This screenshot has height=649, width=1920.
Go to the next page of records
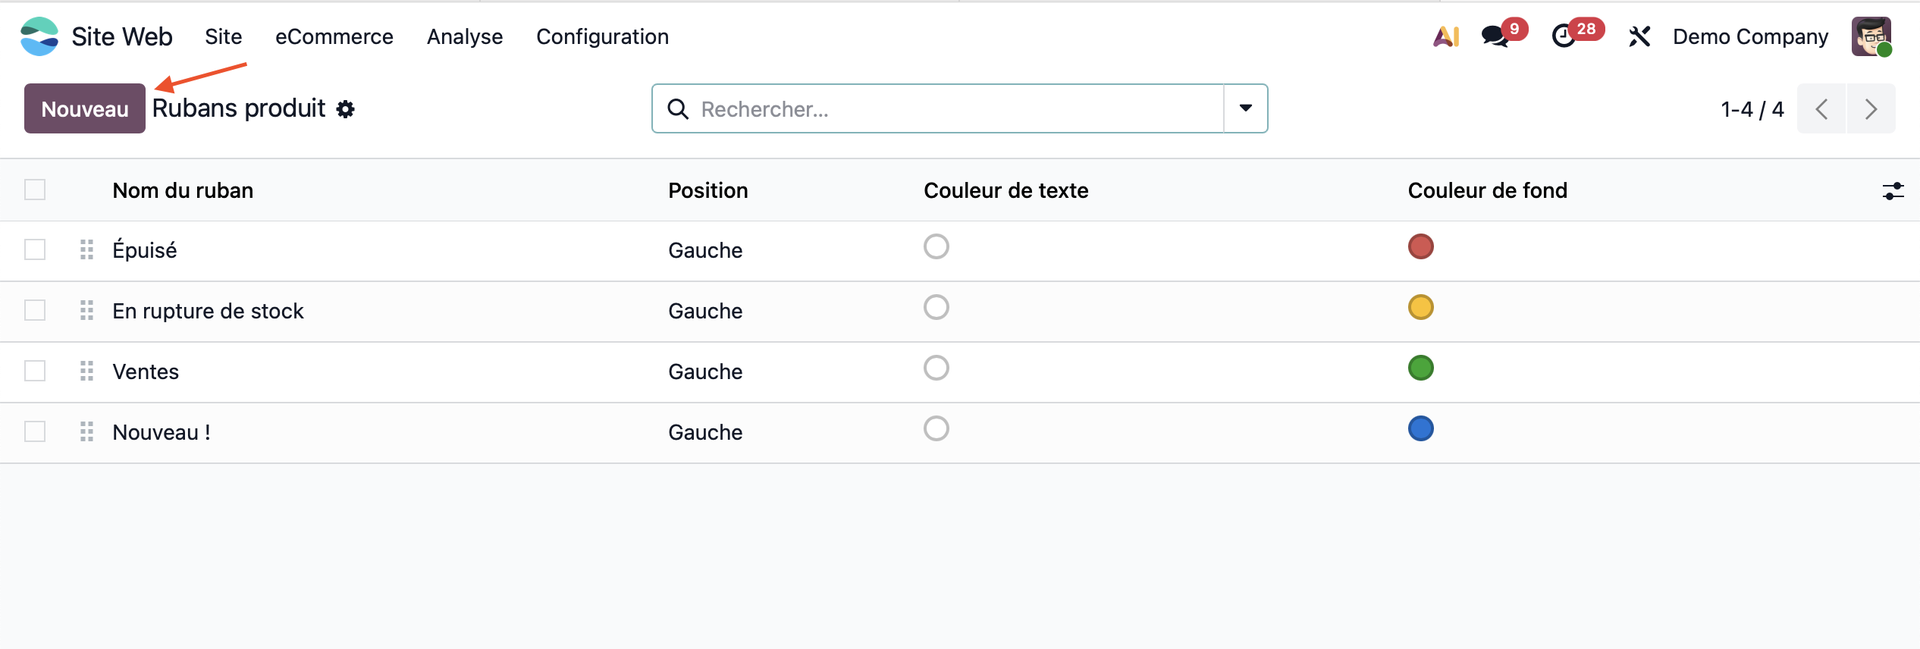coord(1871,109)
